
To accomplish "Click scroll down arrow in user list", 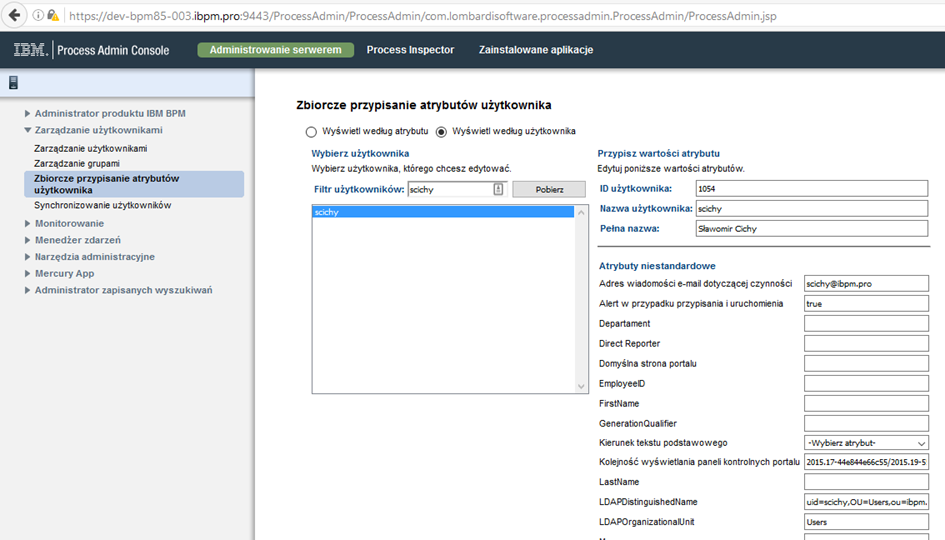I will click(581, 386).
